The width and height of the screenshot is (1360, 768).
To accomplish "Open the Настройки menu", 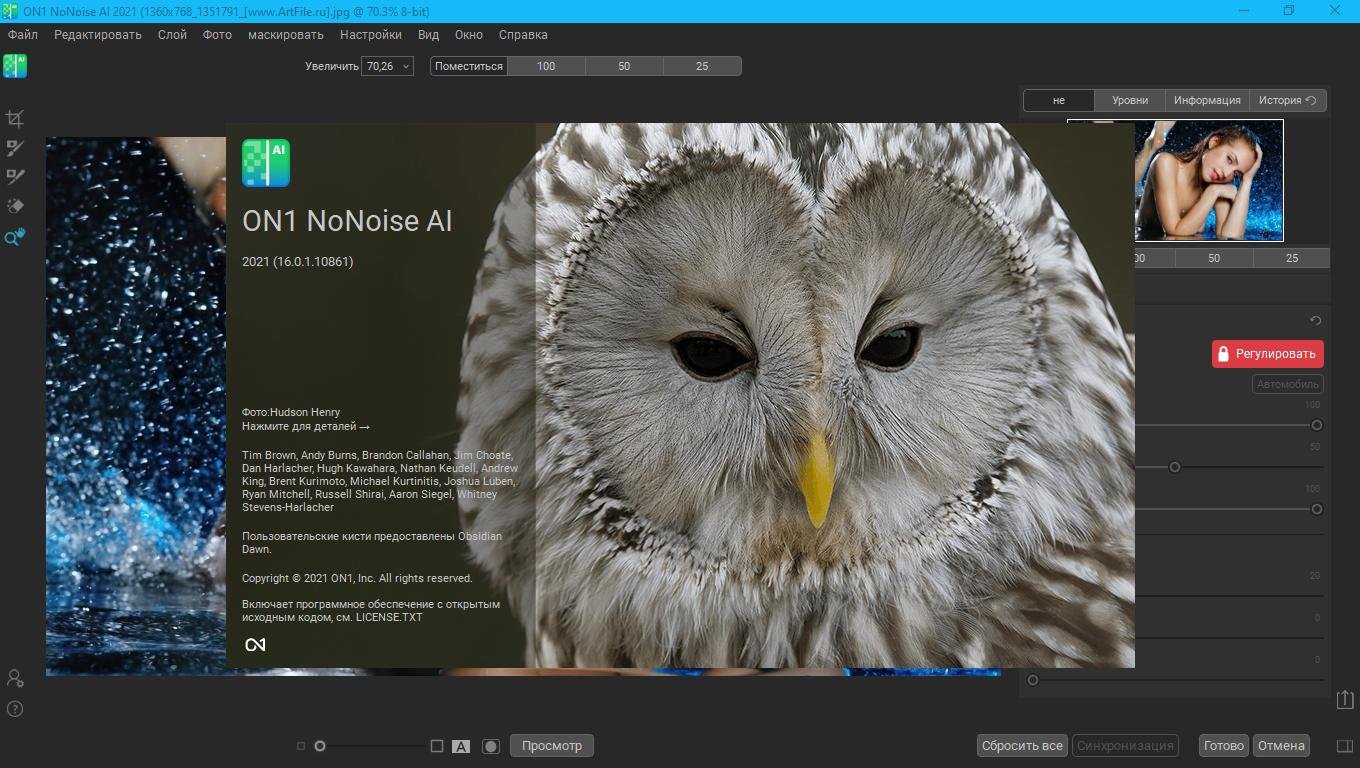I will [x=370, y=34].
